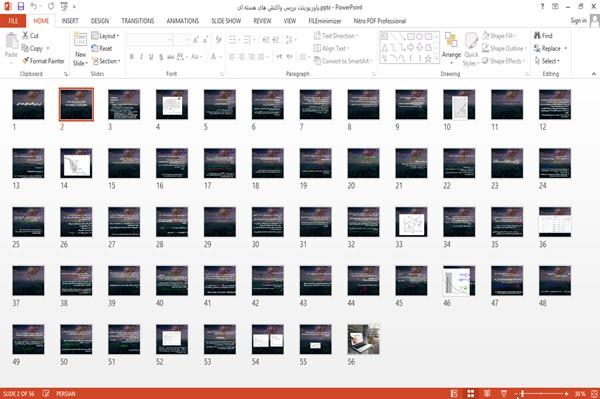Image resolution: width=600 pixels, height=399 pixels.
Task: Click Fit slide to window icon
Action: point(594,393)
